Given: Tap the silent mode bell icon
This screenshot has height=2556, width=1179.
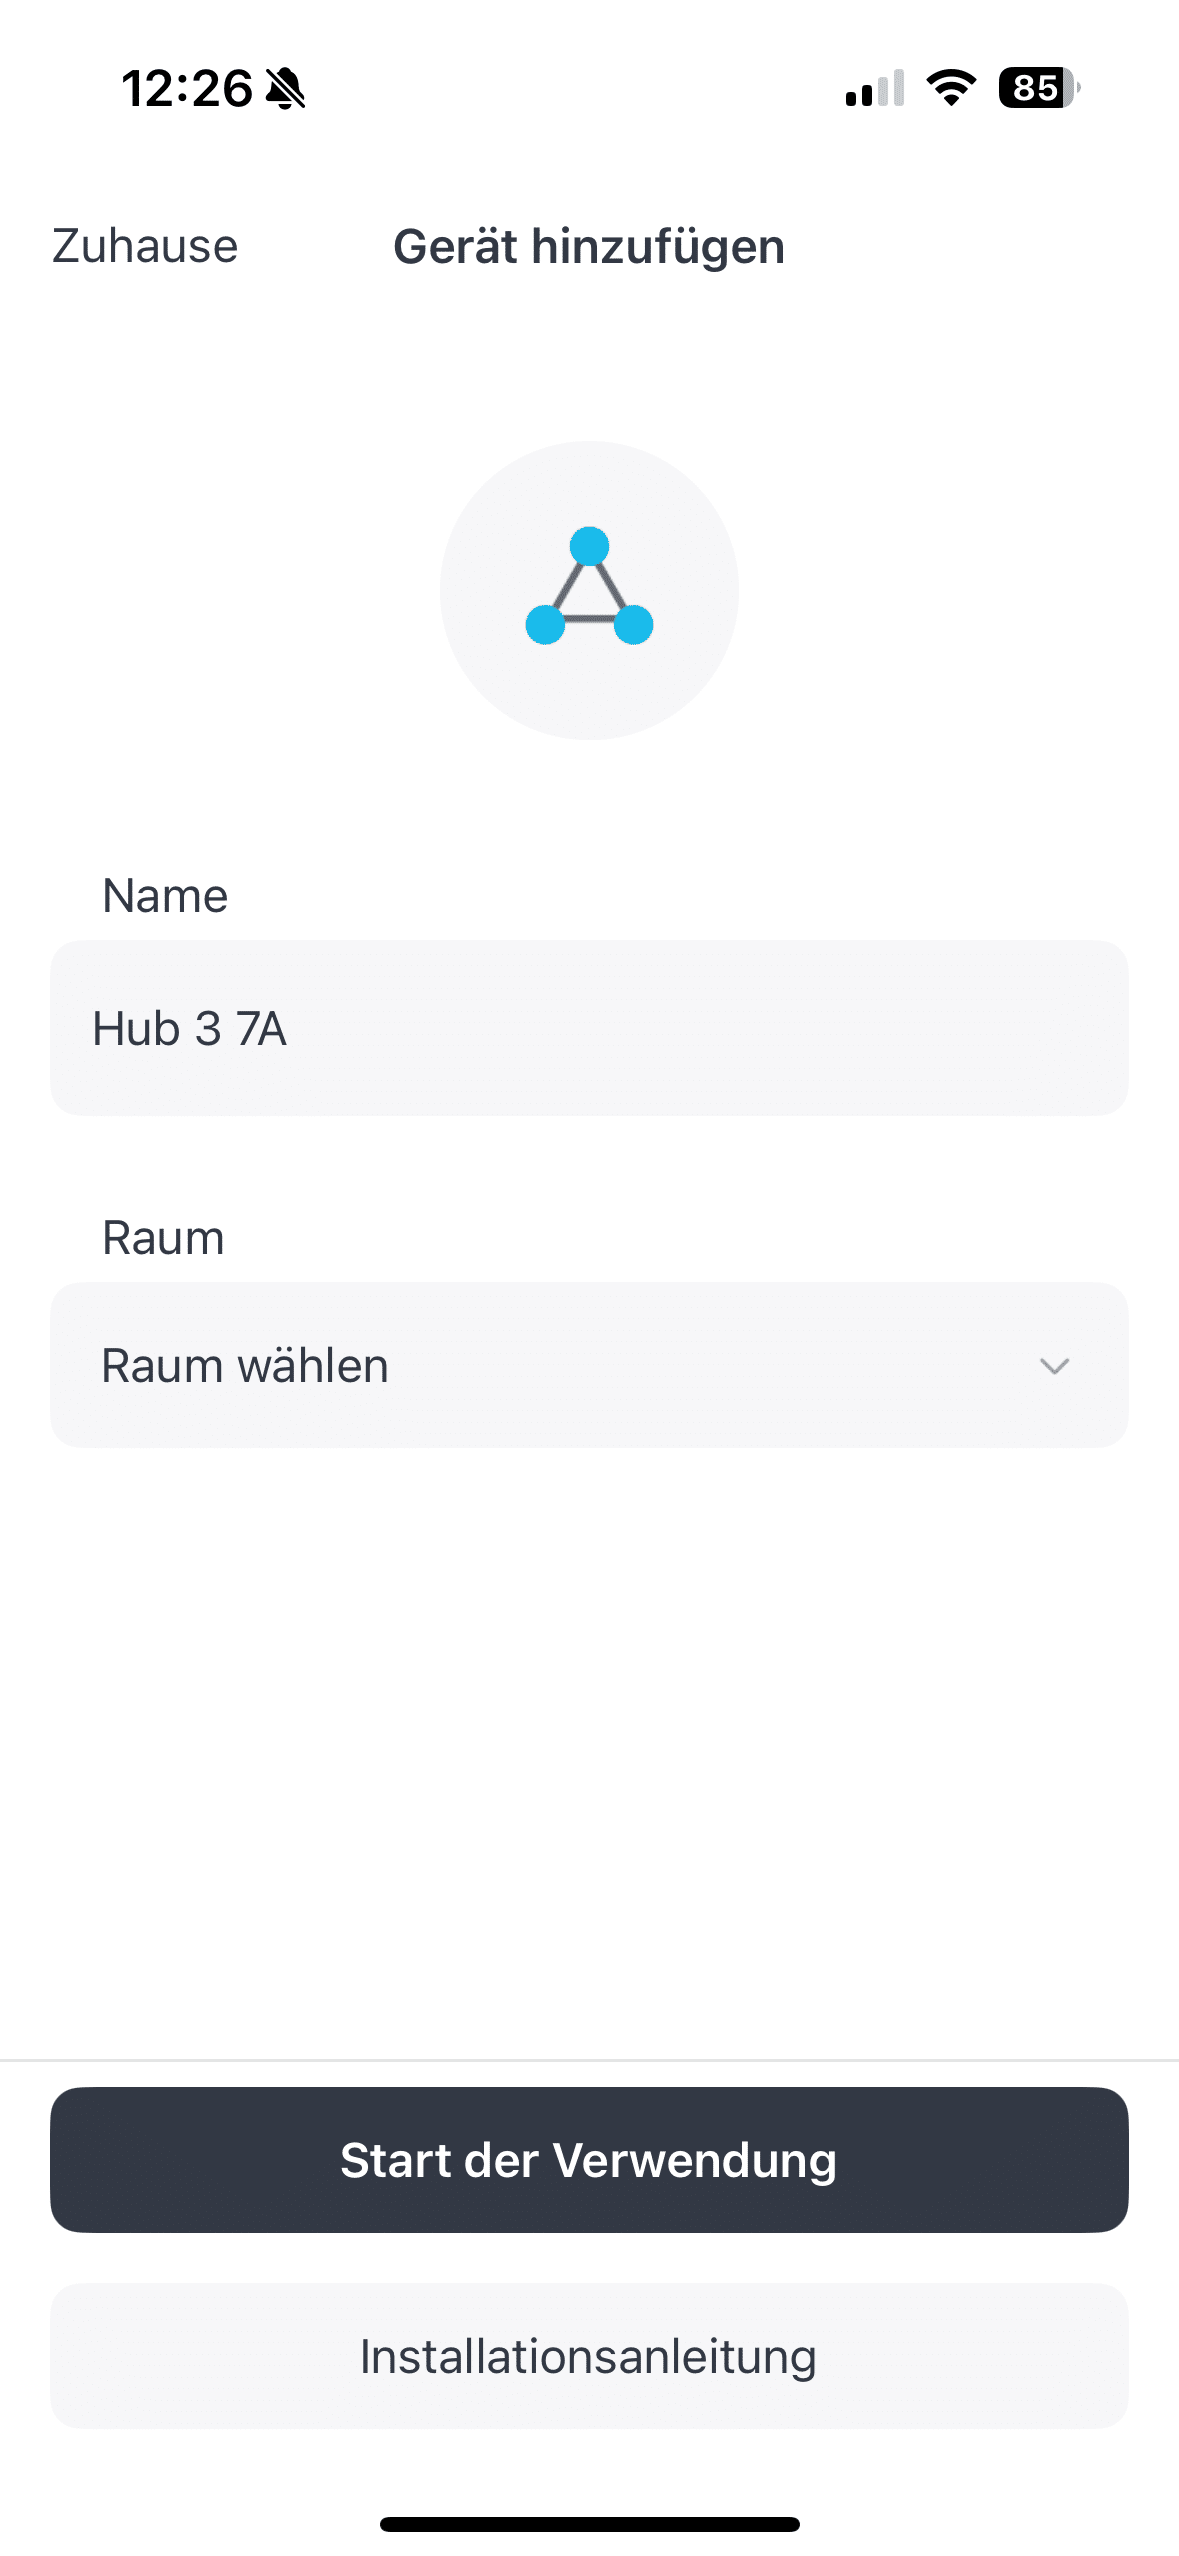Looking at the screenshot, I should (286, 89).
